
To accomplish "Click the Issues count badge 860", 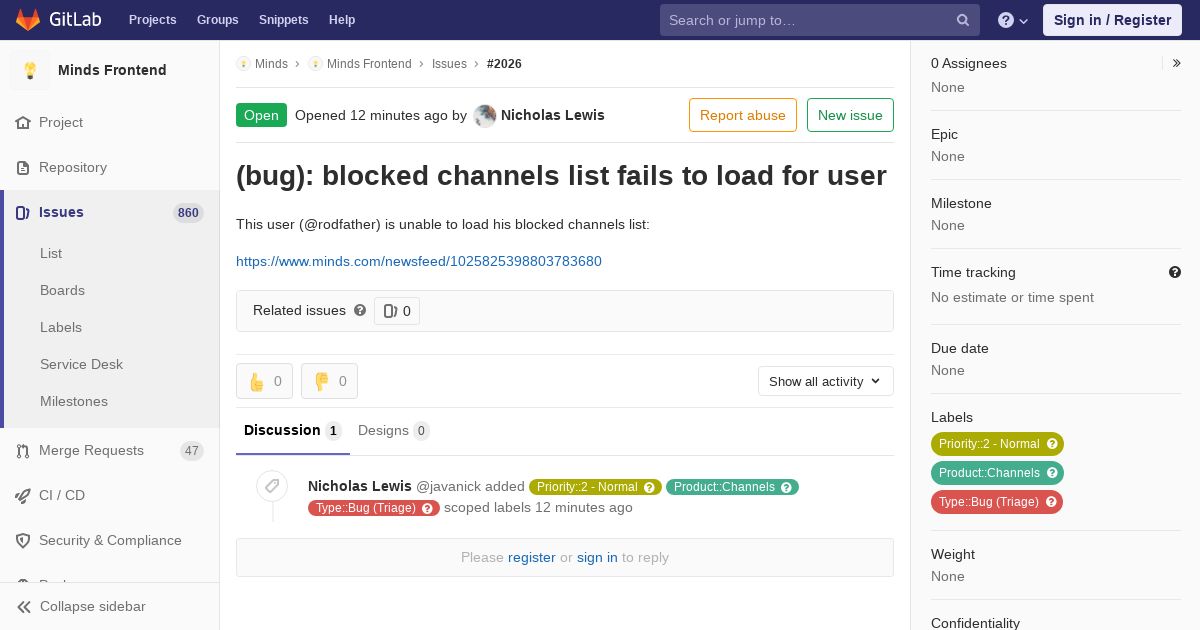I will pyautogui.click(x=188, y=213).
